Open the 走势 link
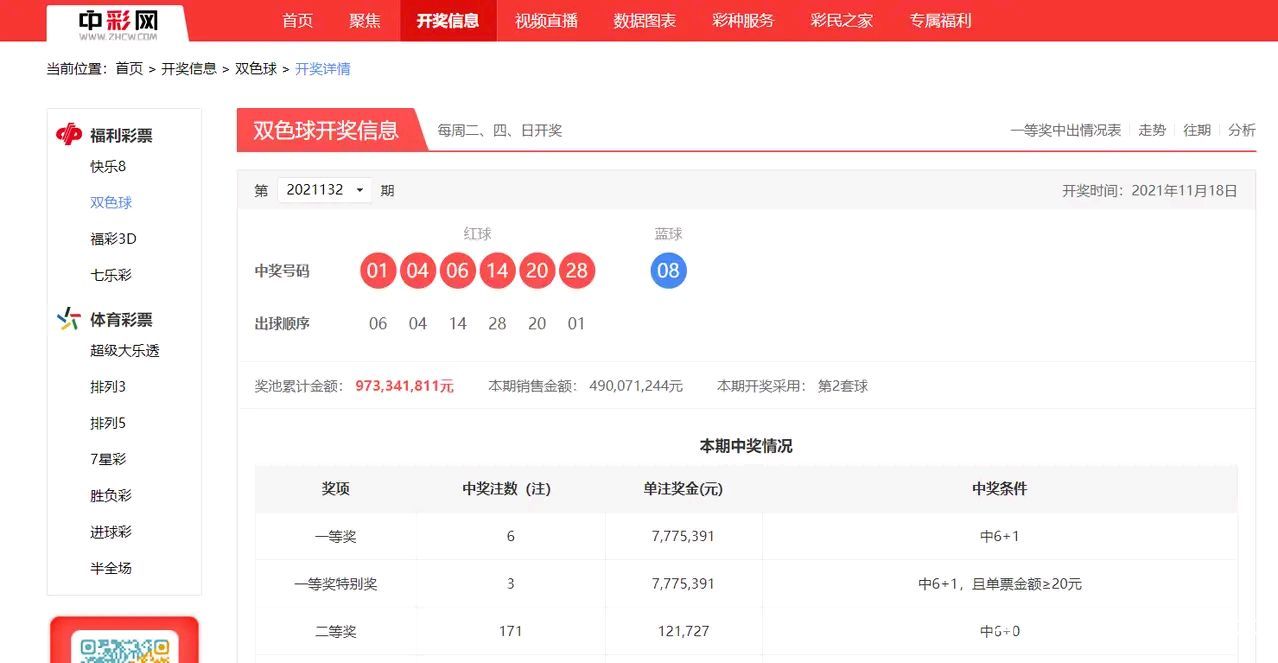 [x=1152, y=130]
